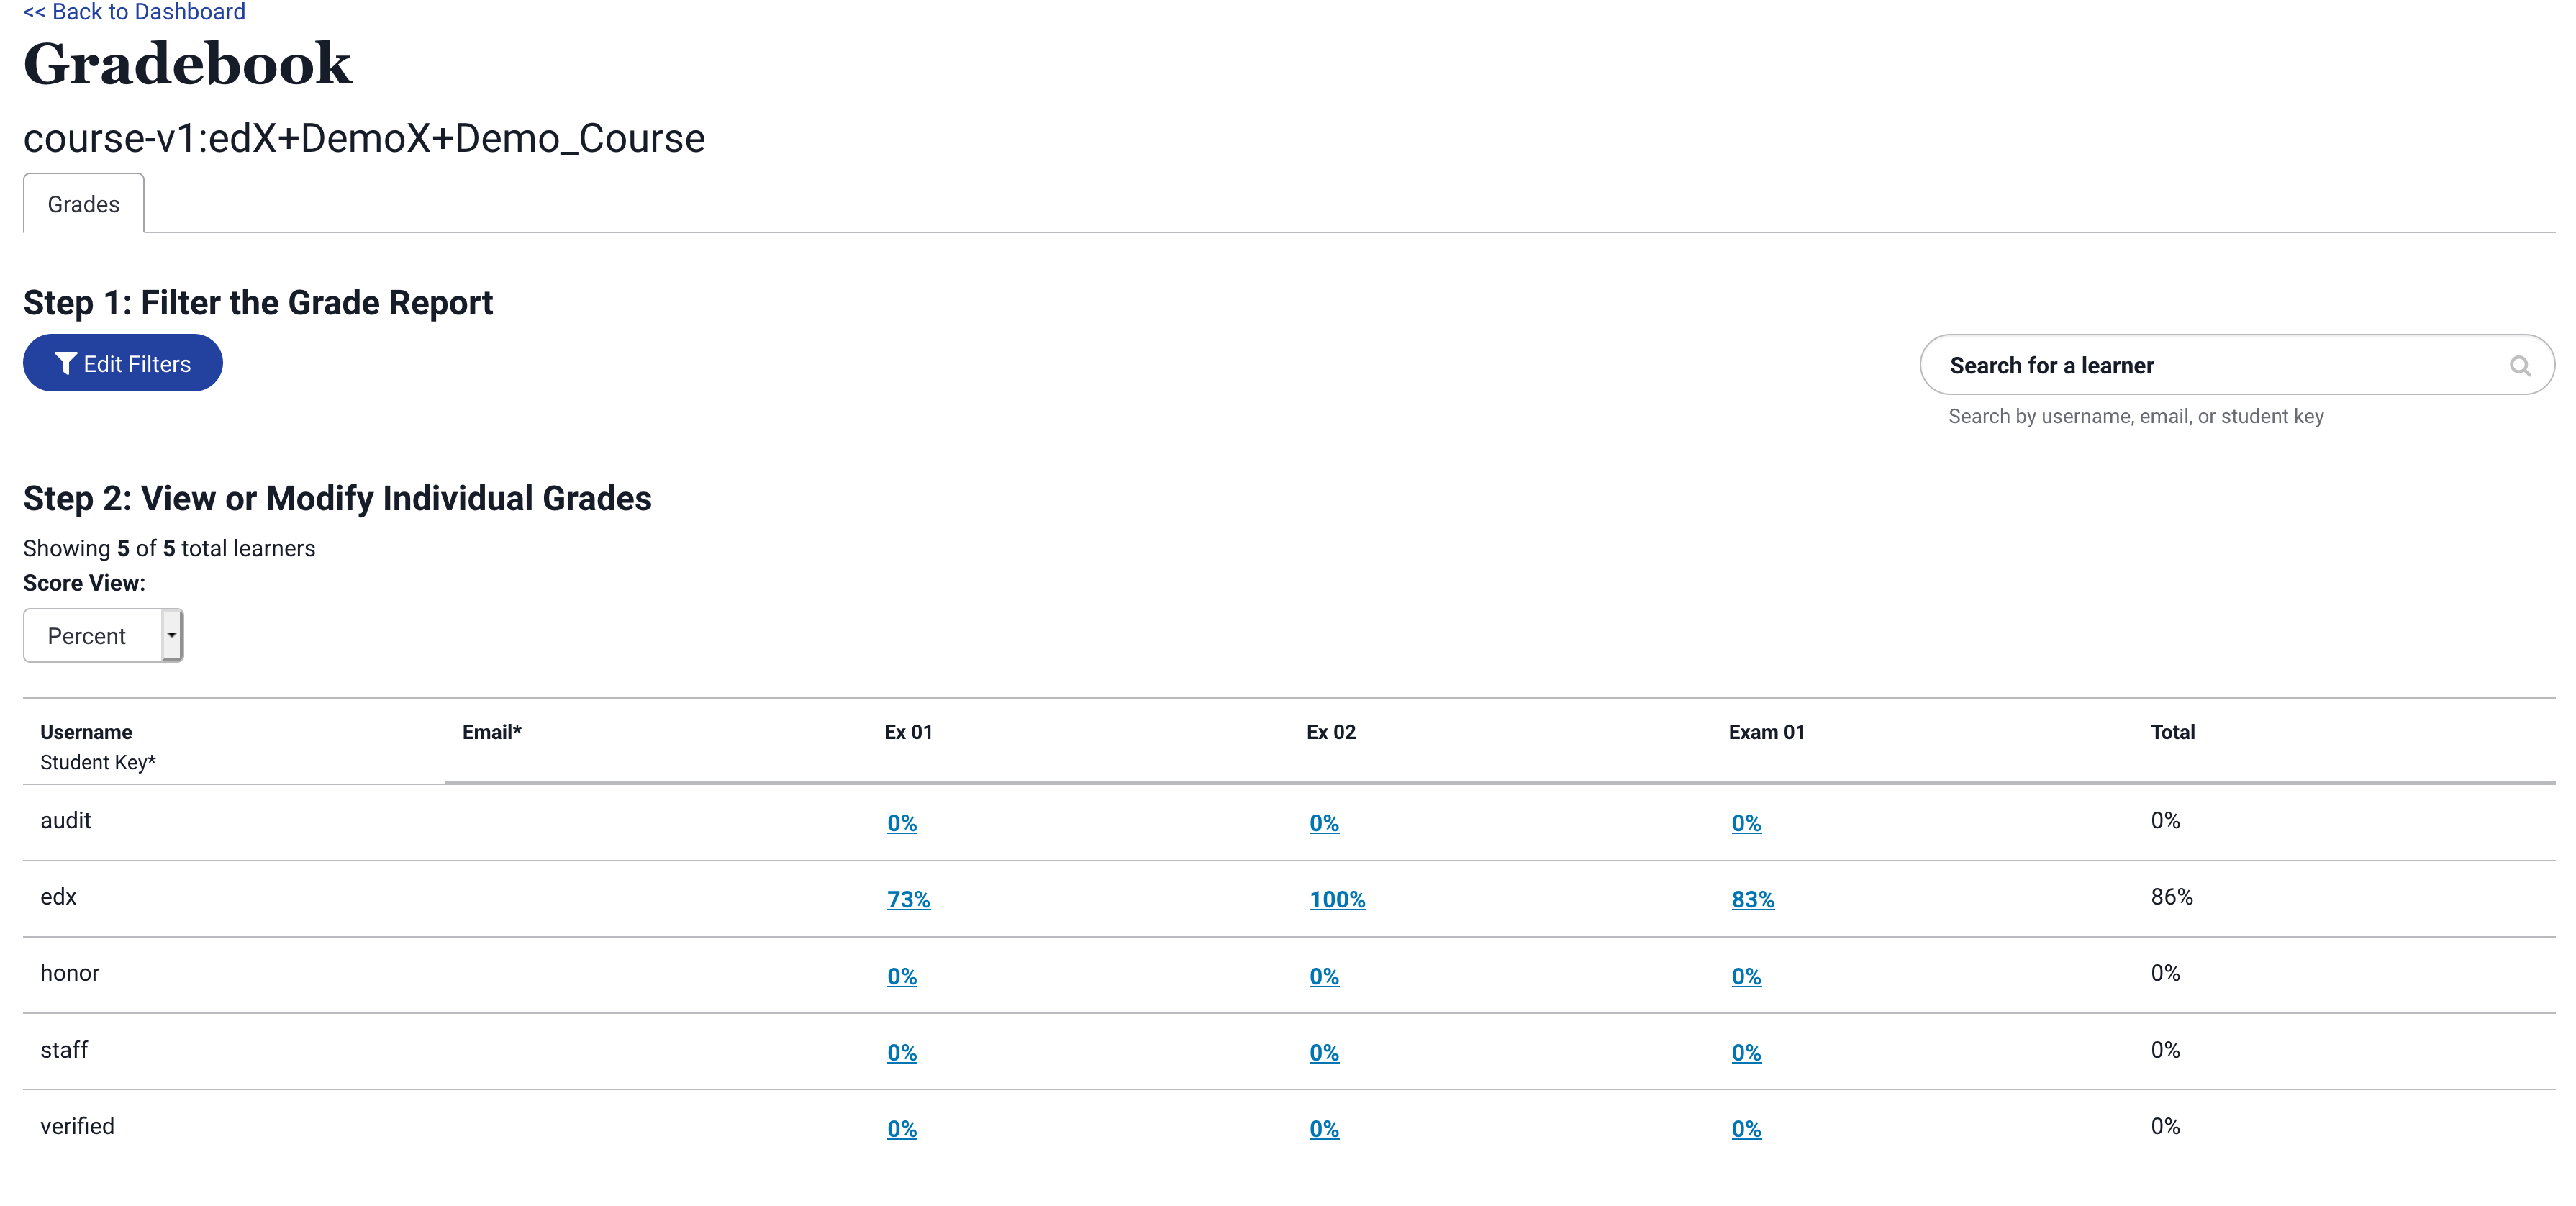Select the Edit Filters button
2576x1206 pixels.
pos(123,363)
